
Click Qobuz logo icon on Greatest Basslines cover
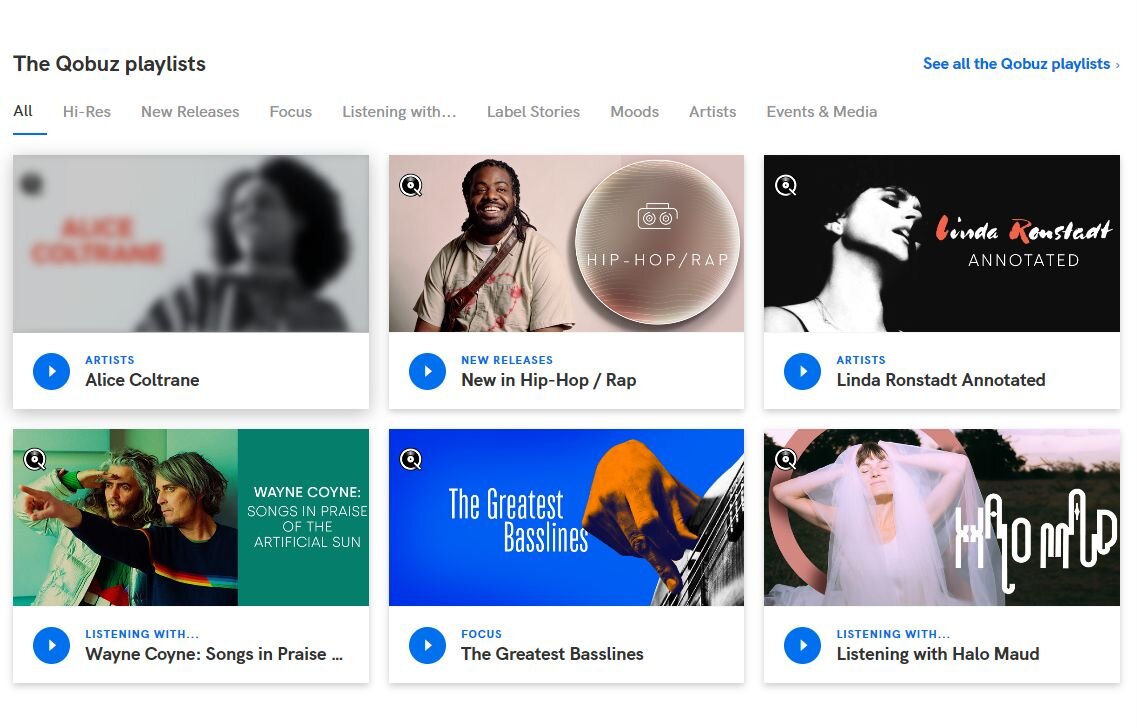click(411, 459)
